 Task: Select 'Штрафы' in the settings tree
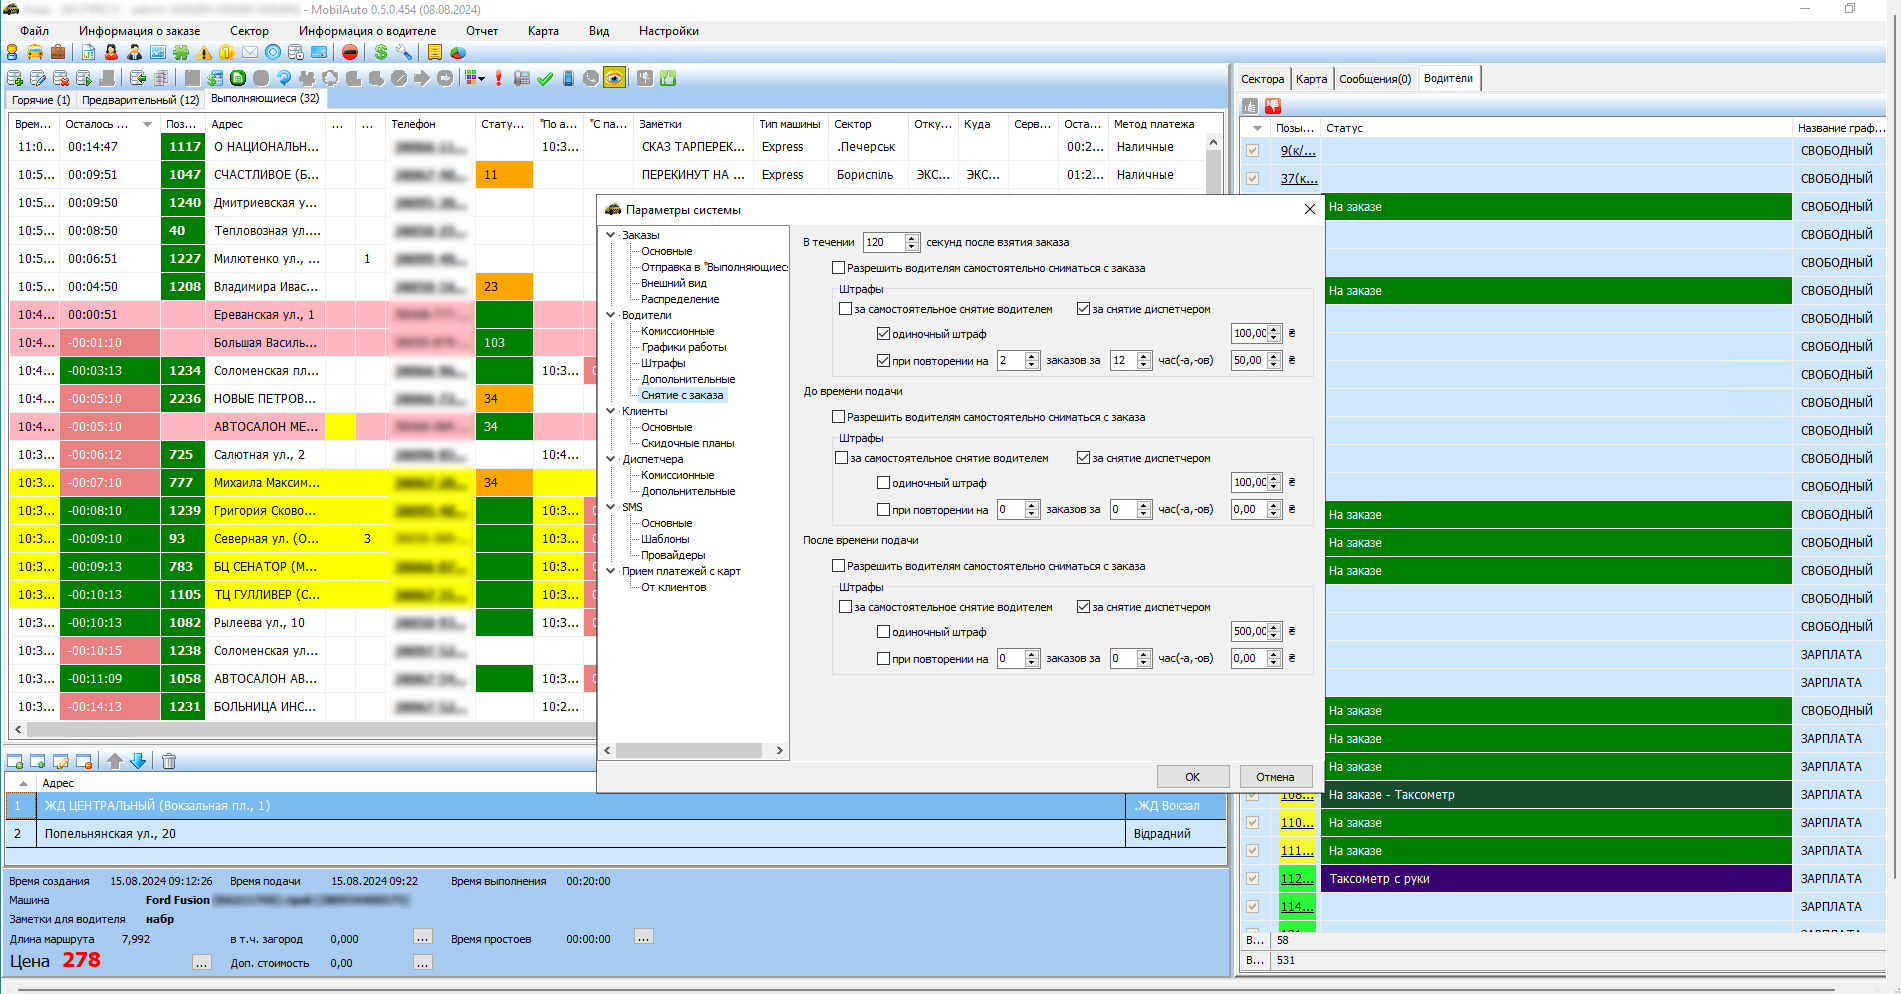(663, 363)
